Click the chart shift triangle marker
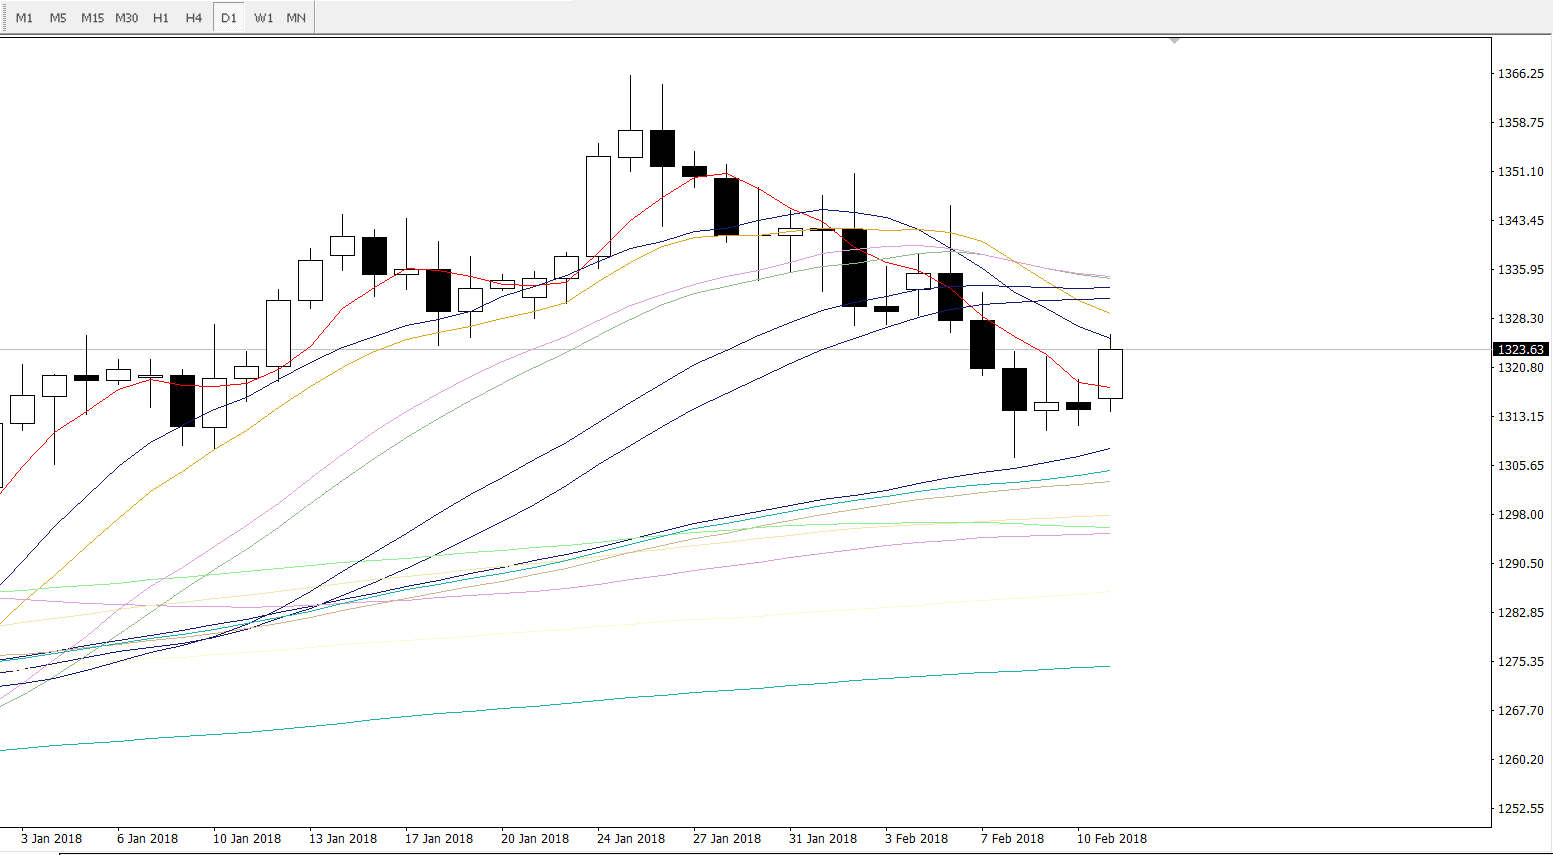Screen dimensions: 1553x855 pyautogui.click(x=1174, y=41)
